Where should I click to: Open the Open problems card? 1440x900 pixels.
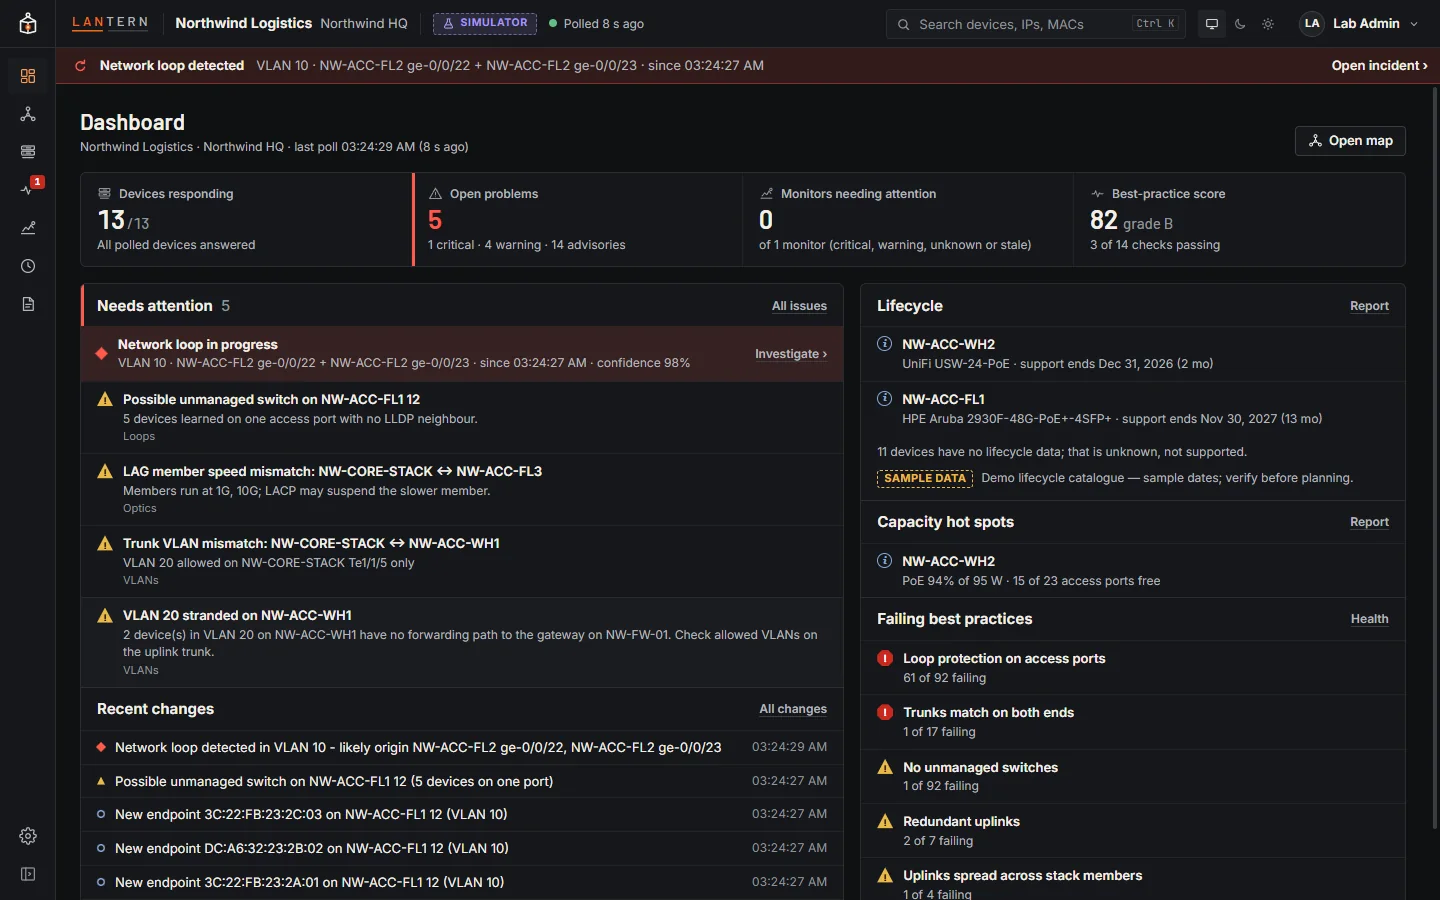(577, 220)
